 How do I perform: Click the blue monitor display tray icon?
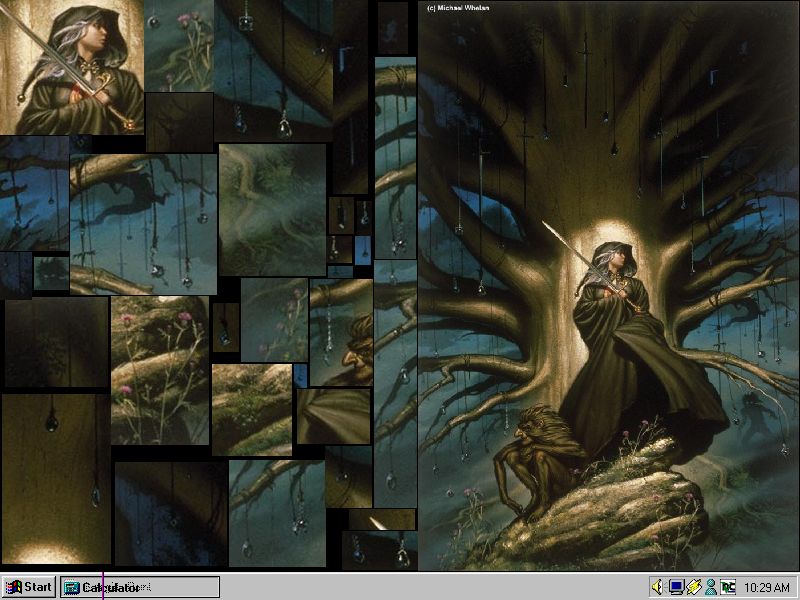click(677, 587)
